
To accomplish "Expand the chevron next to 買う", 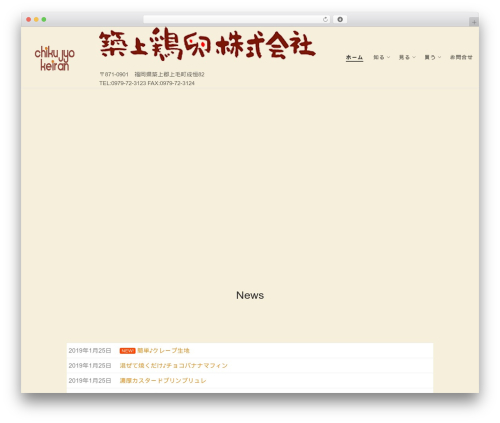I will pyautogui.click(x=440, y=57).
